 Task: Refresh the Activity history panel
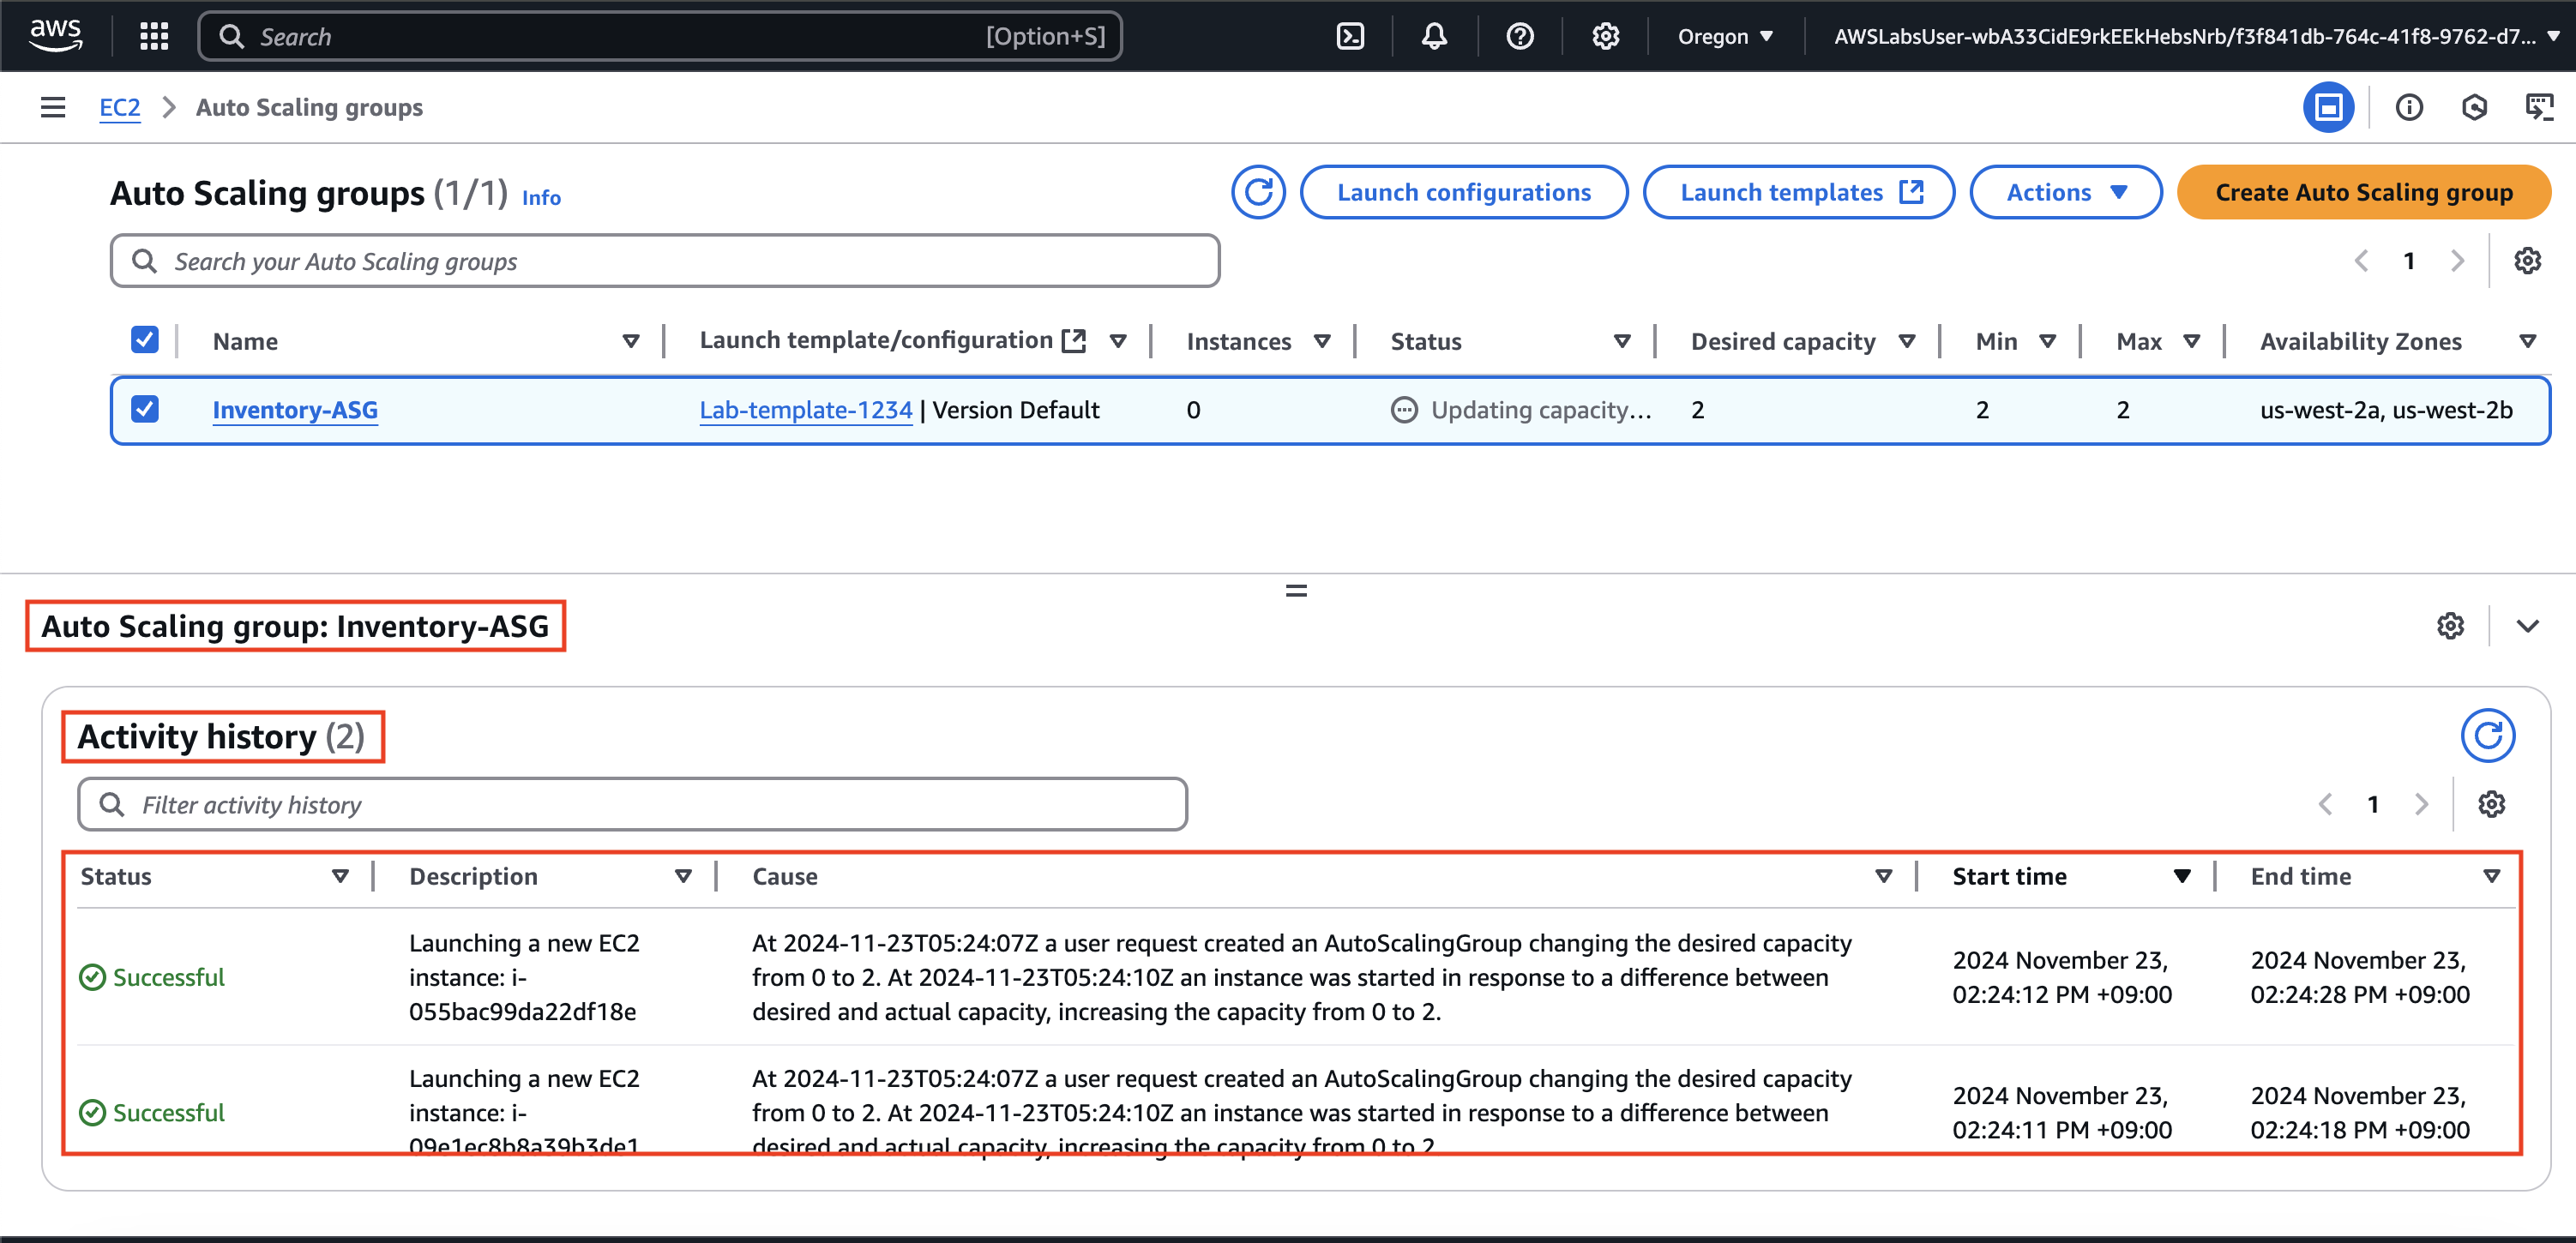tap(2487, 736)
